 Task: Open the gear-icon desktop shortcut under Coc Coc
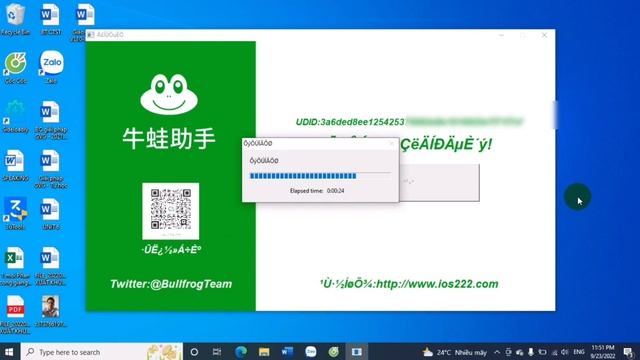click(16, 116)
